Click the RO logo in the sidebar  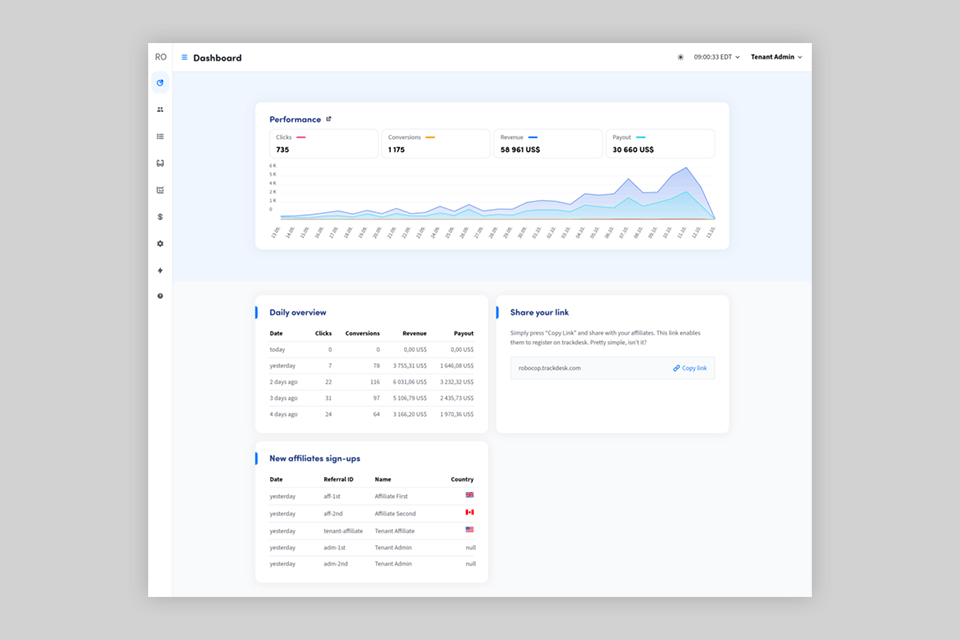coord(160,57)
